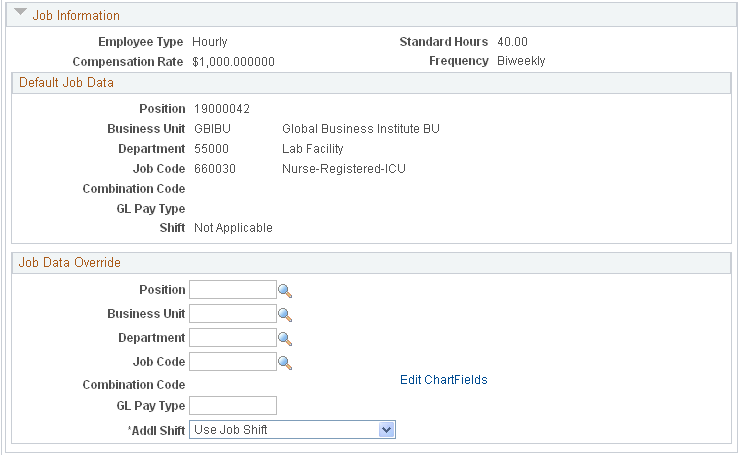Click the GL Pay Type input box
Screen dimensions: 744x455
pyautogui.click(x=232, y=406)
